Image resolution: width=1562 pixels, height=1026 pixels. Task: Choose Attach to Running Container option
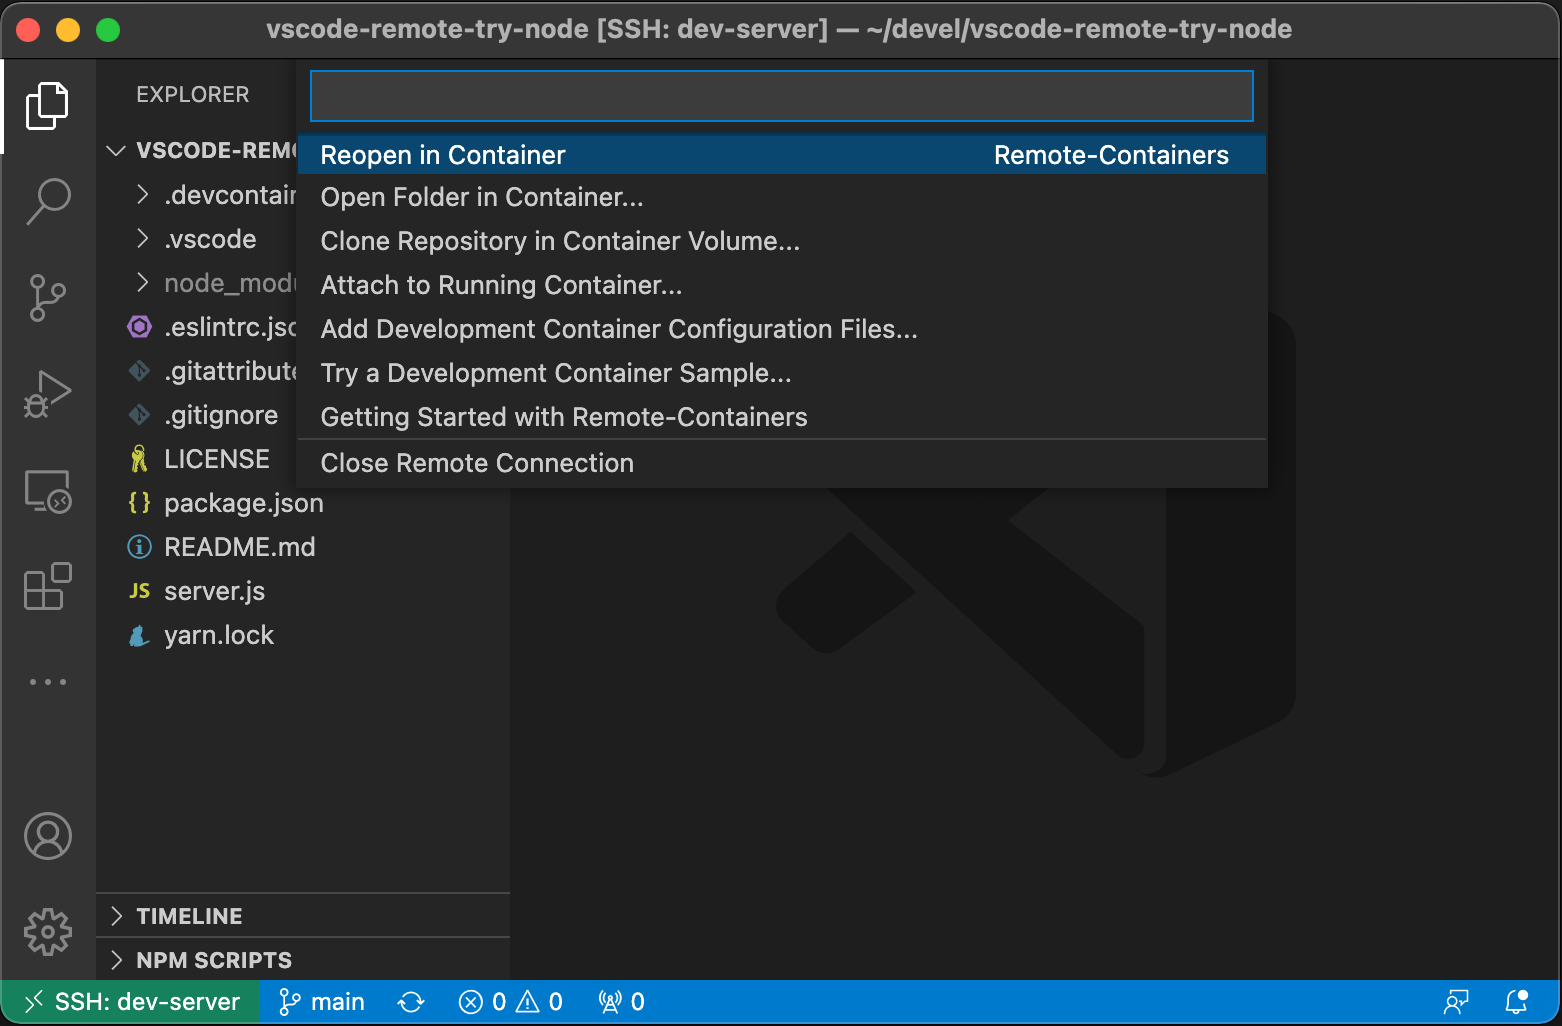501,285
